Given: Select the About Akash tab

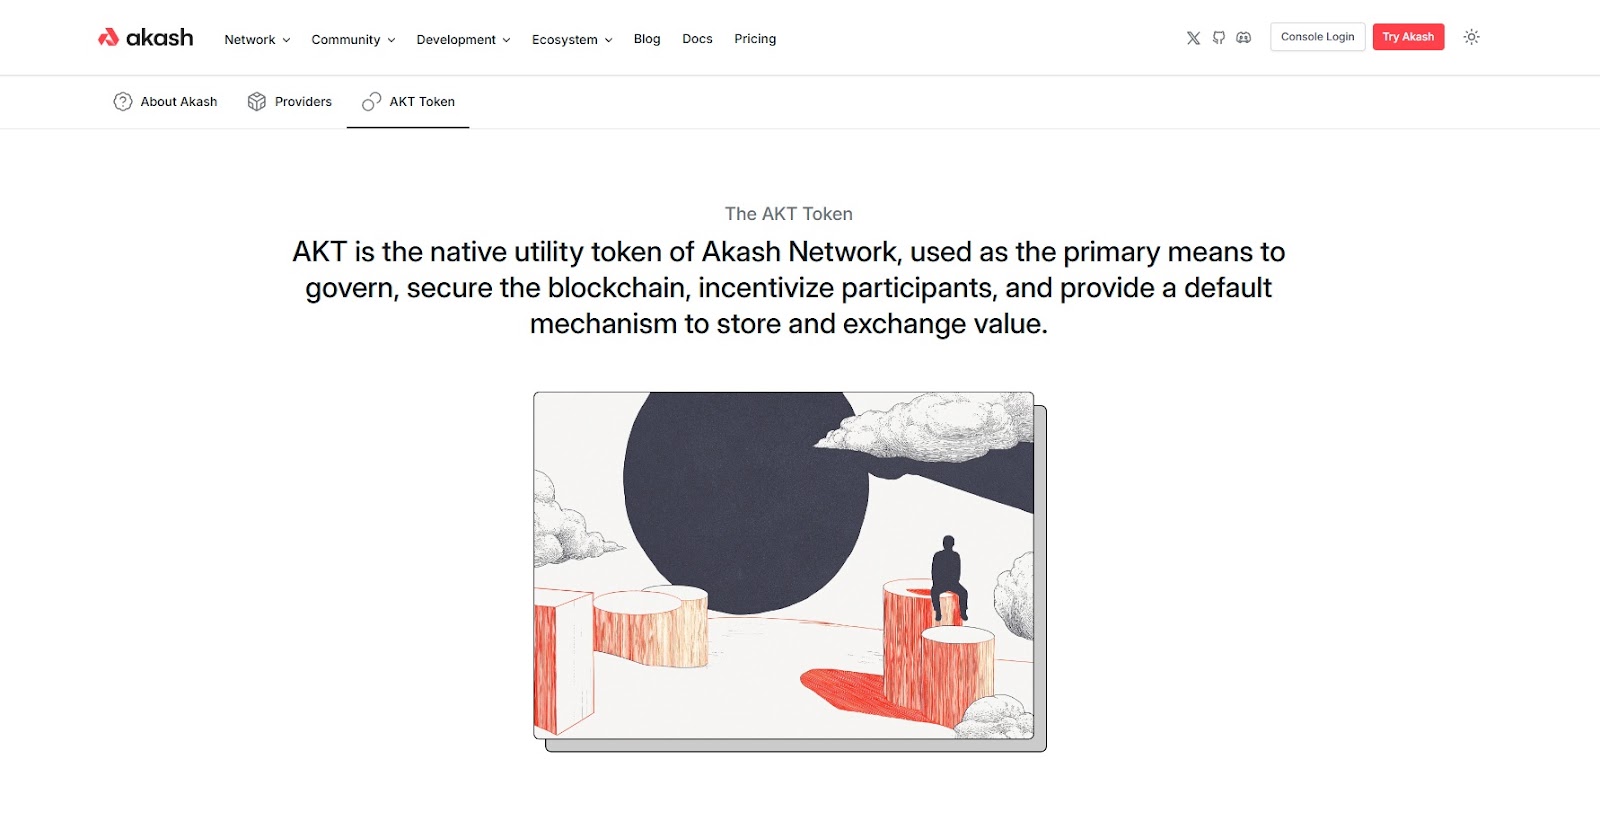Looking at the screenshot, I should (x=165, y=102).
